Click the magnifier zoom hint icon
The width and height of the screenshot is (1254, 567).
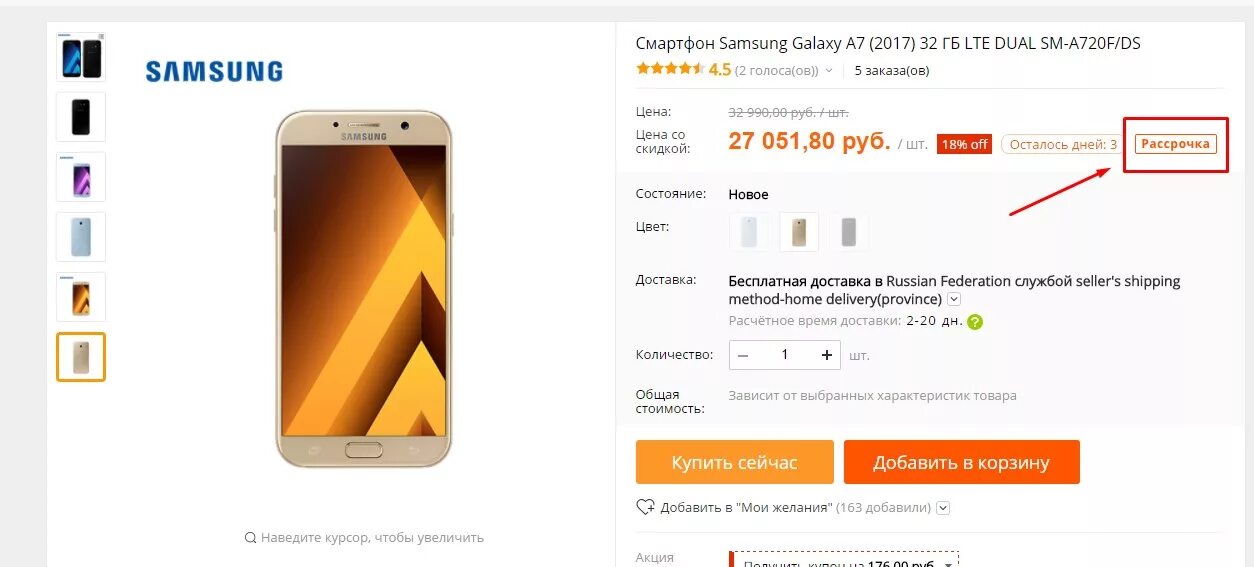(251, 538)
